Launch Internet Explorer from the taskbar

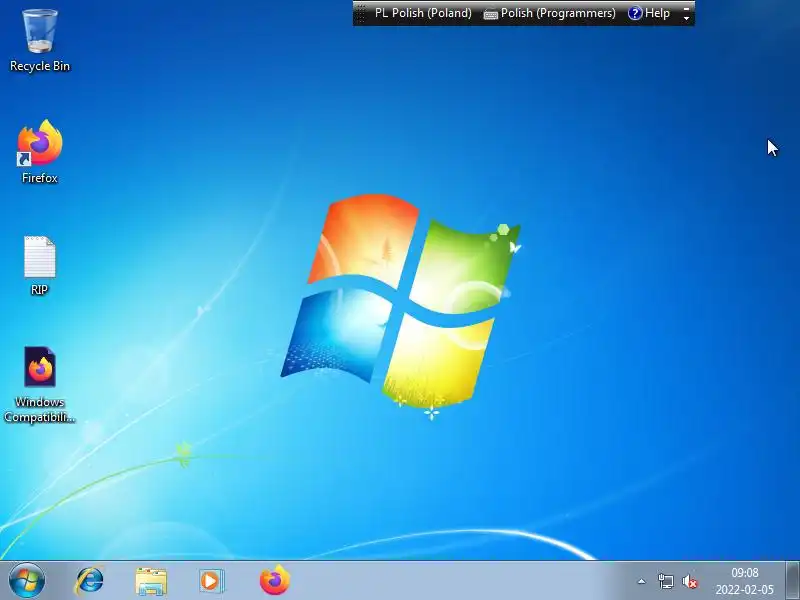point(90,581)
